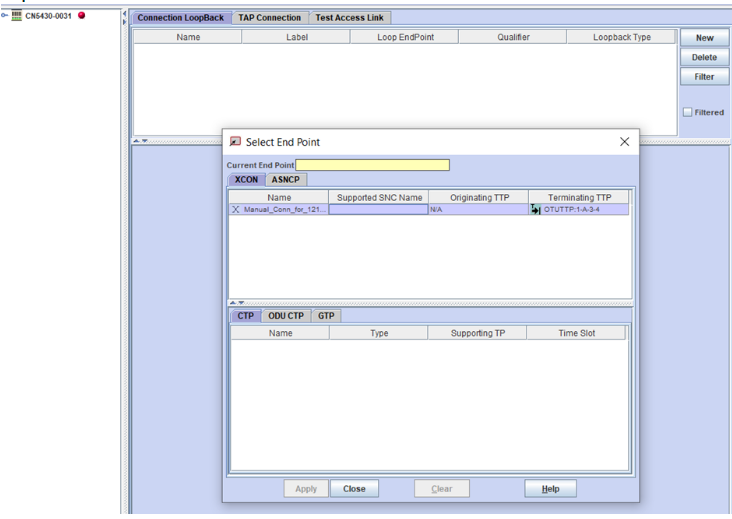Click the New button

pyautogui.click(x=704, y=38)
